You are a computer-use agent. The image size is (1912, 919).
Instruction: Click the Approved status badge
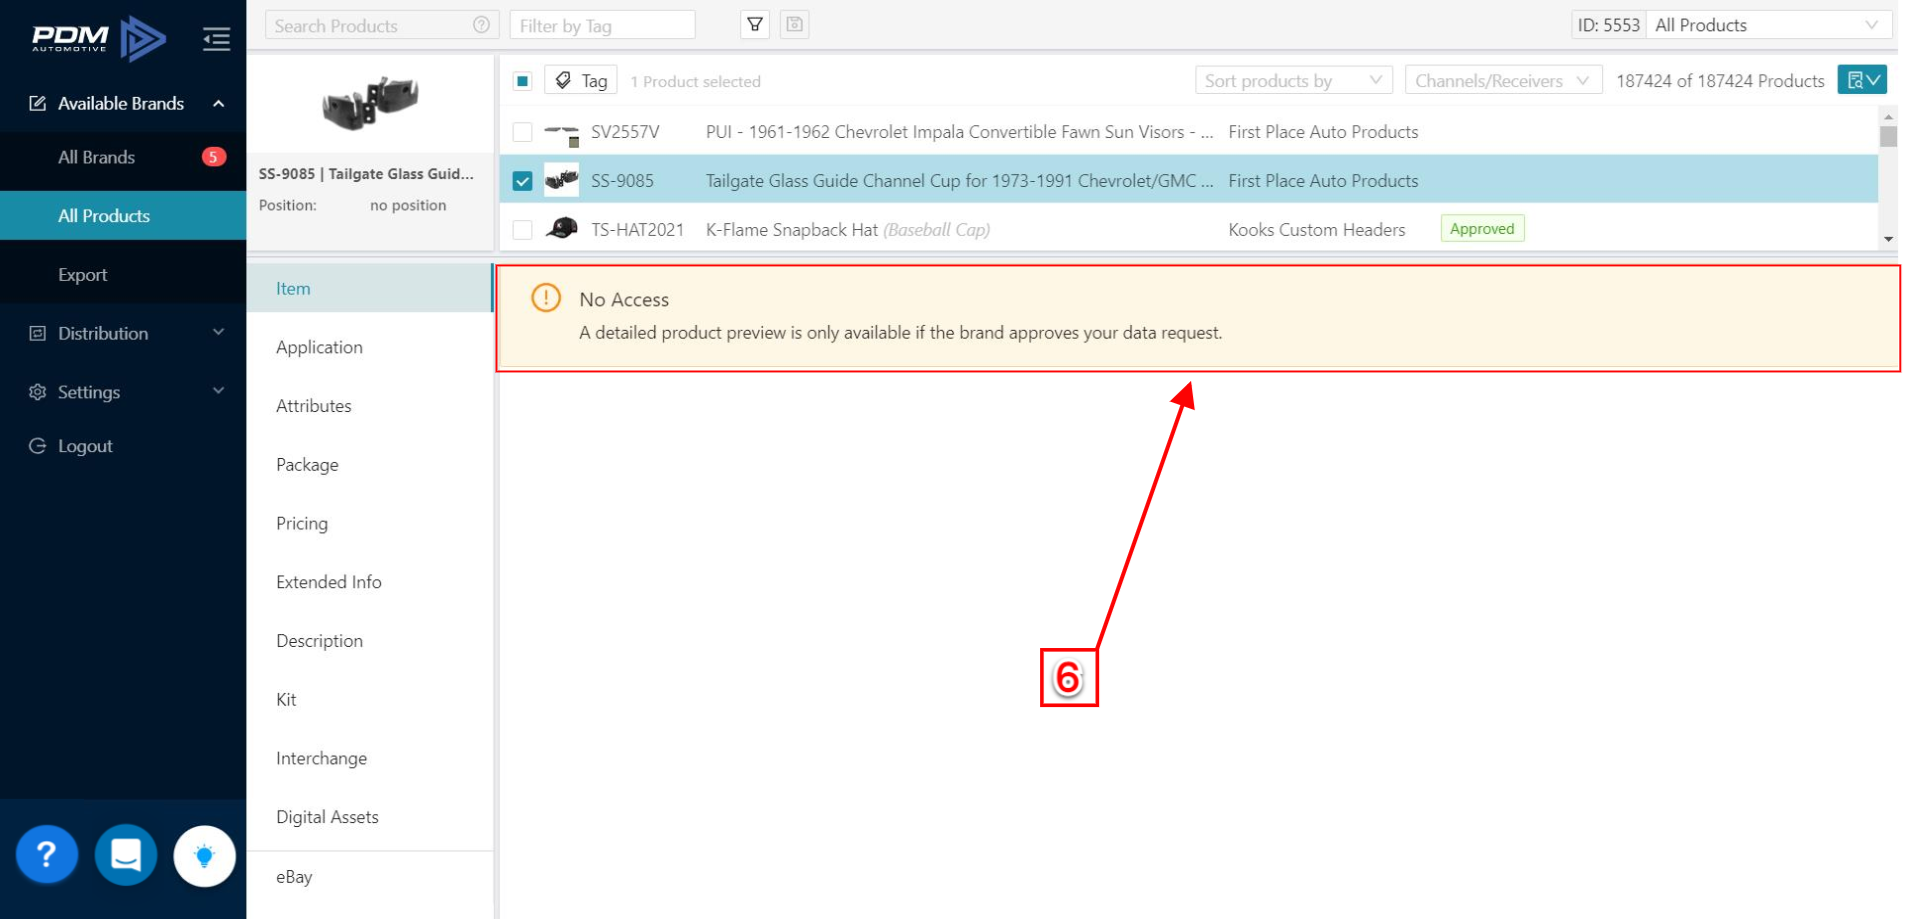pyautogui.click(x=1482, y=229)
